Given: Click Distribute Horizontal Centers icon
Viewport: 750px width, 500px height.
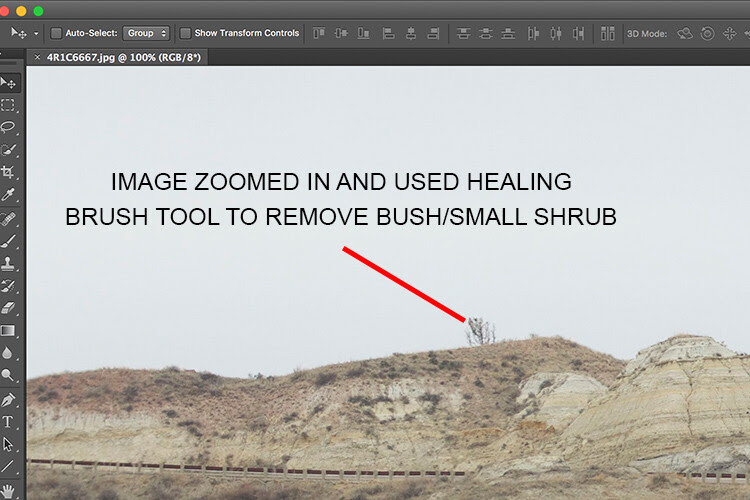Looking at the screenshot, I should point(555,33).
